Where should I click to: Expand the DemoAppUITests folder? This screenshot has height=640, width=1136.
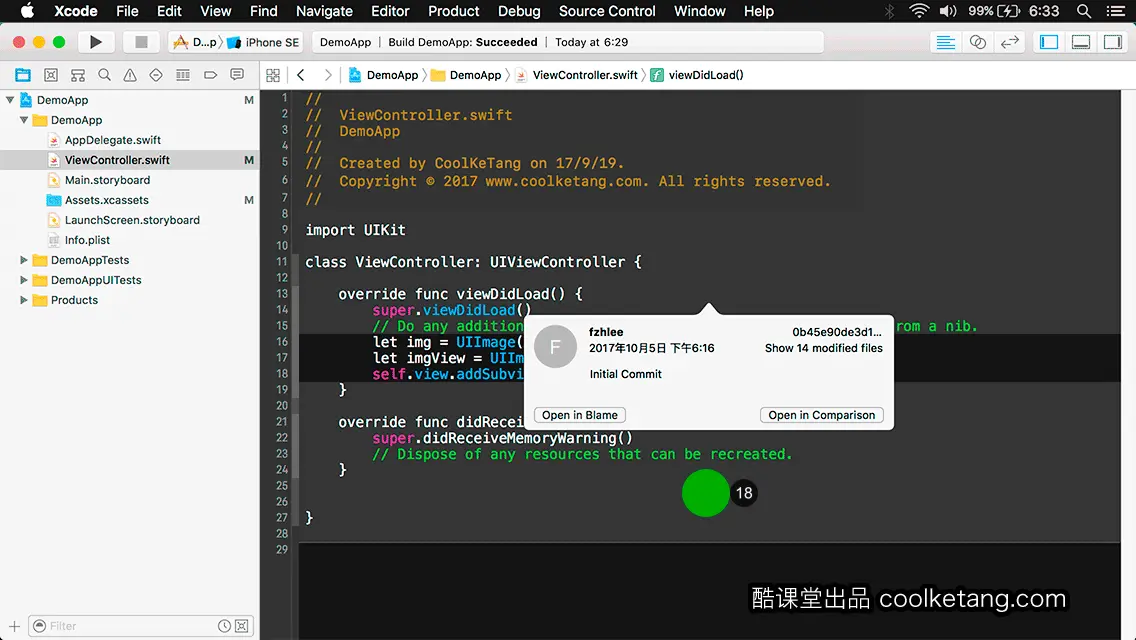[24, 280]
